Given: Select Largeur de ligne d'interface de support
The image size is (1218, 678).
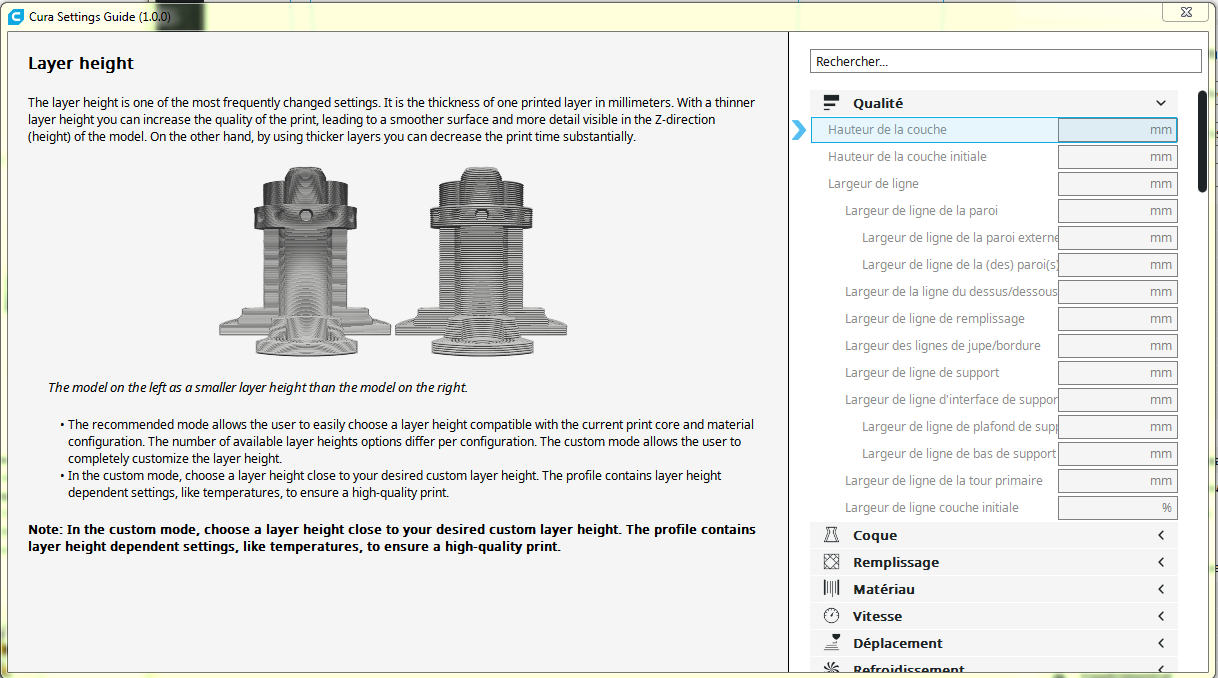Looking at the screenshot, I should [x=951, y=400].
